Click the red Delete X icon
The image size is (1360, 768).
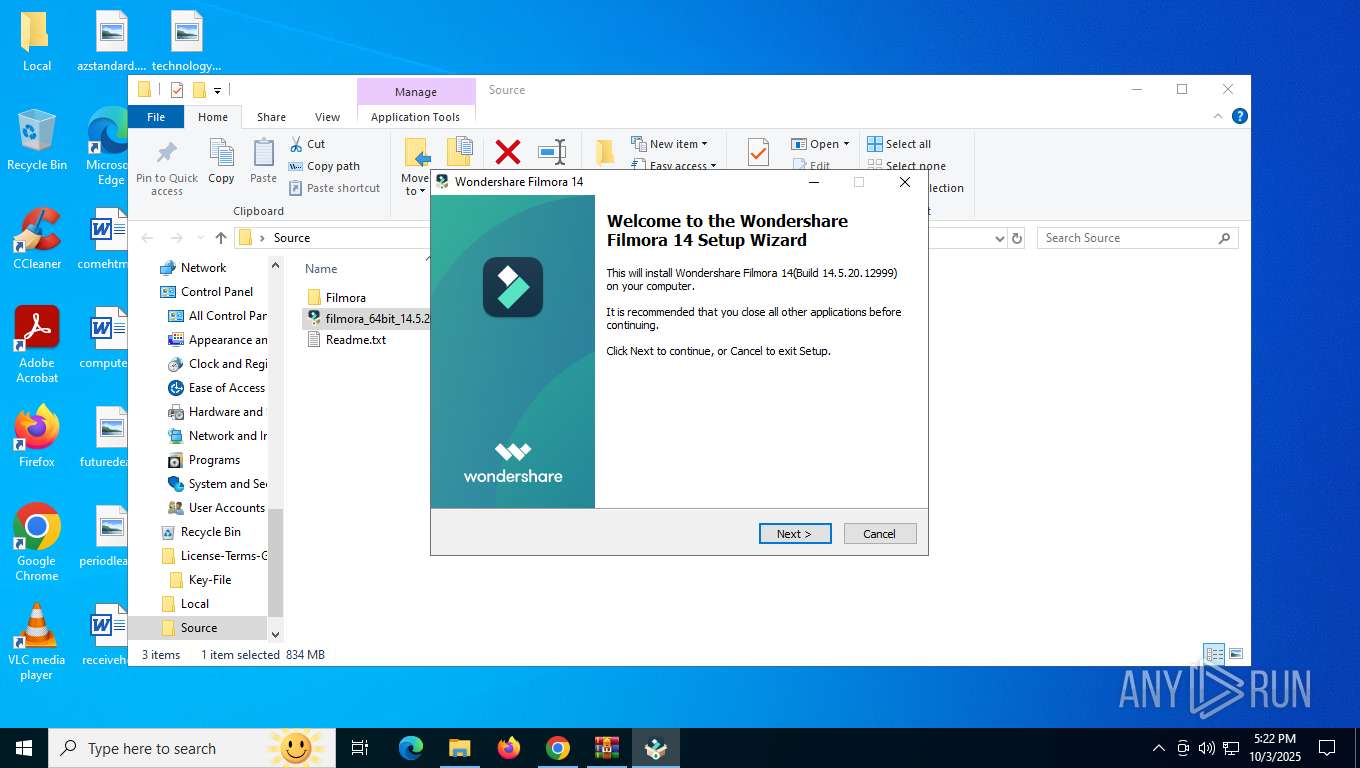click(508, 152)
